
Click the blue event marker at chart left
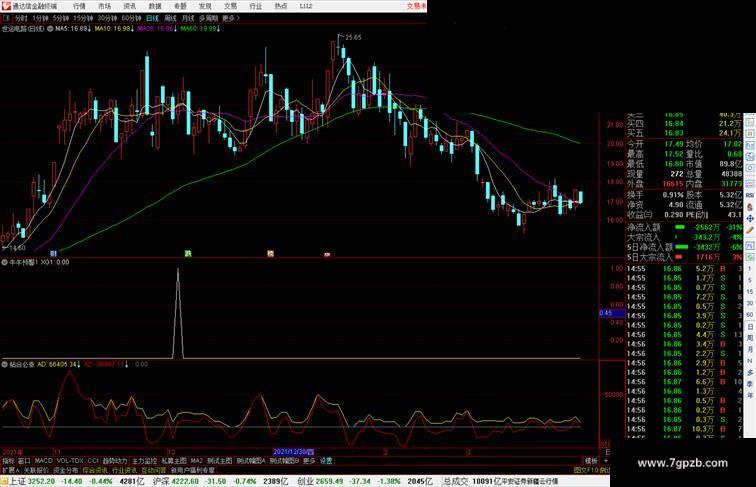[54, 253]
